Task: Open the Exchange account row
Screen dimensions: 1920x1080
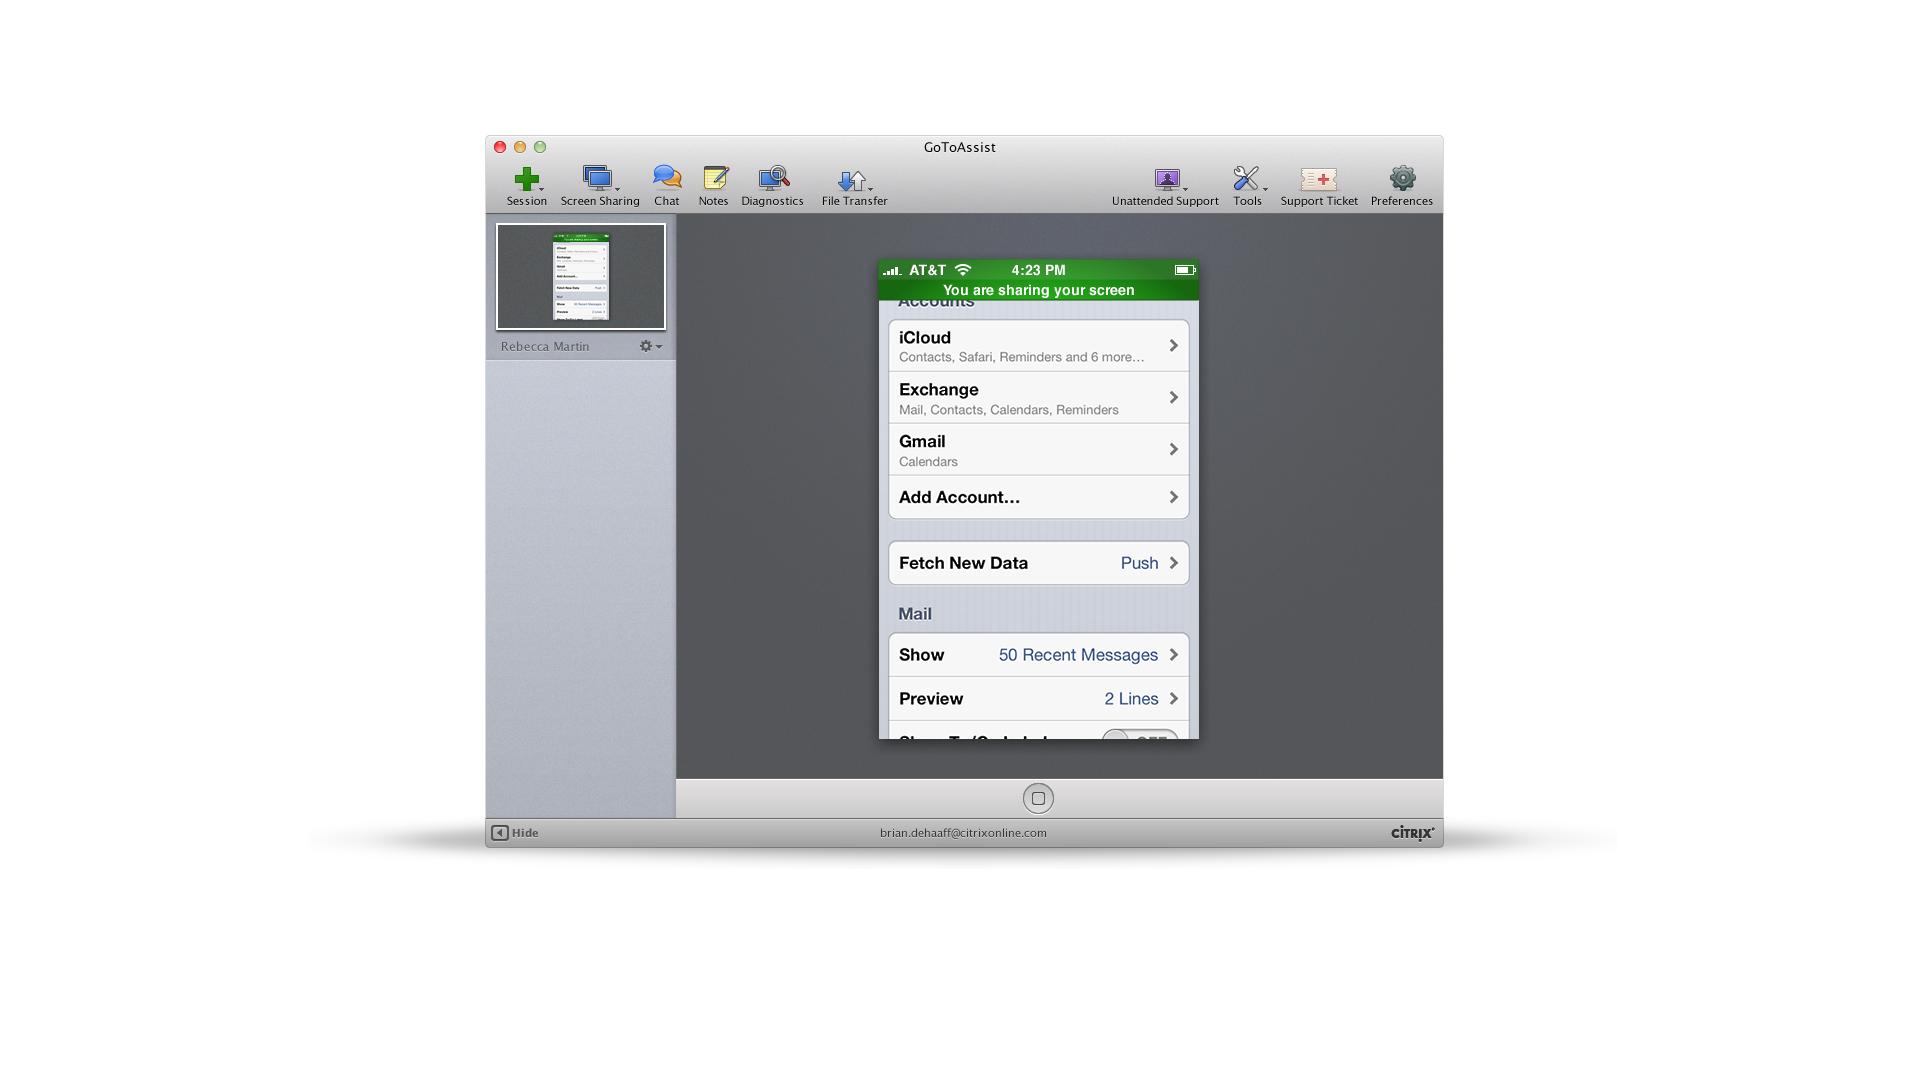Action: pyautogui.click(x=1038, y=398)
